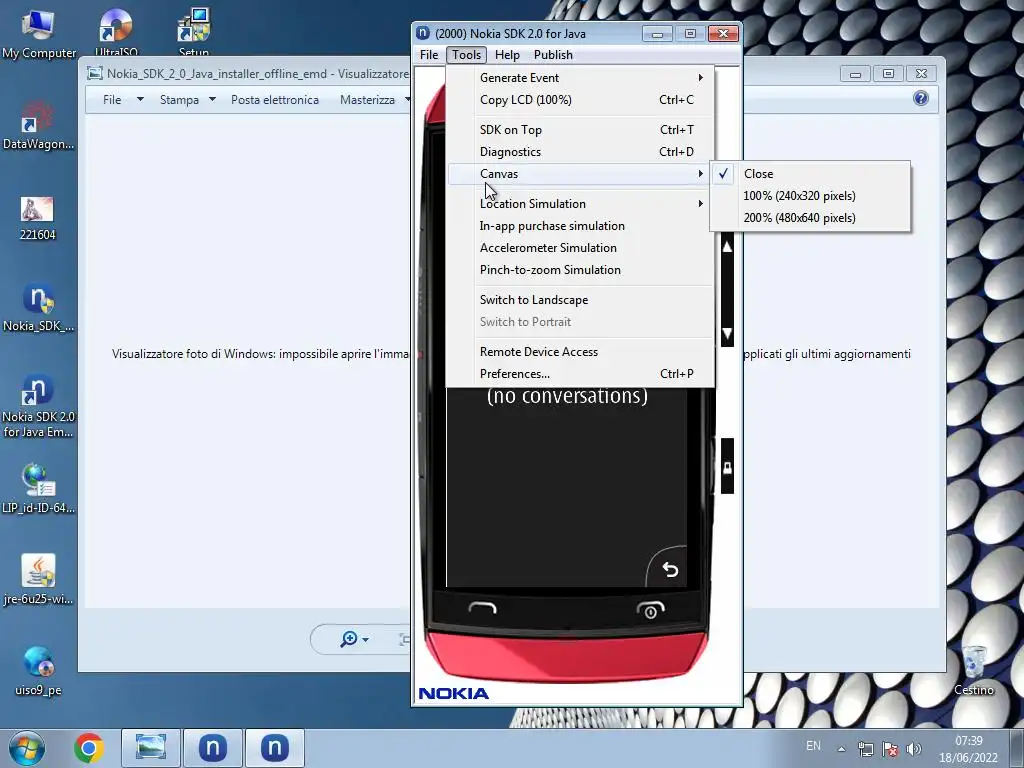Open DataWagon desktop shortcut

pos(38,125)
